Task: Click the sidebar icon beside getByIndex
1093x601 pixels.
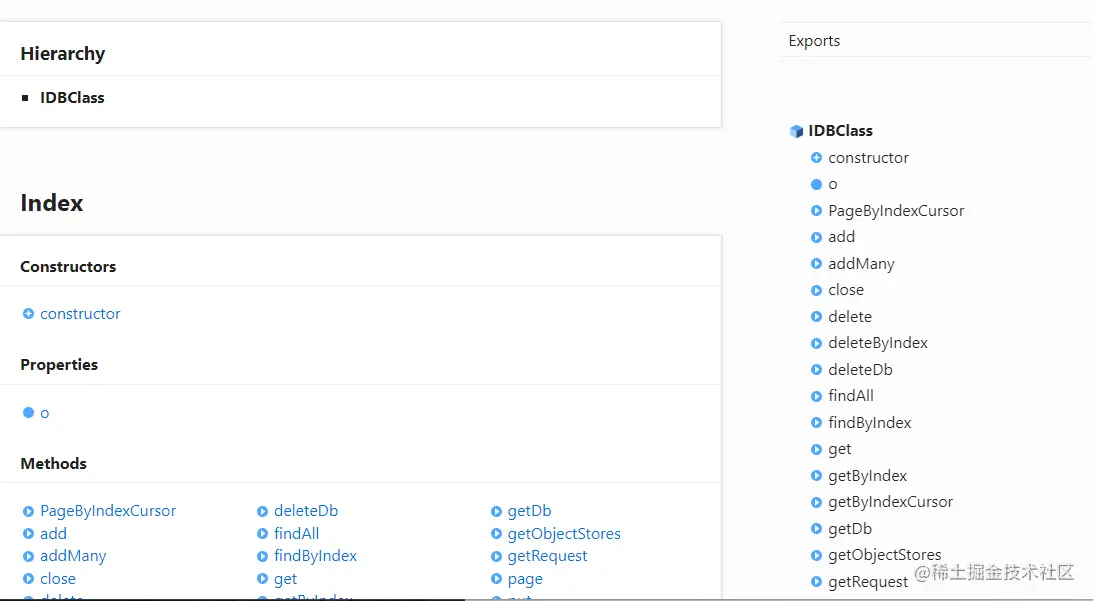Action: pos(816,476)
